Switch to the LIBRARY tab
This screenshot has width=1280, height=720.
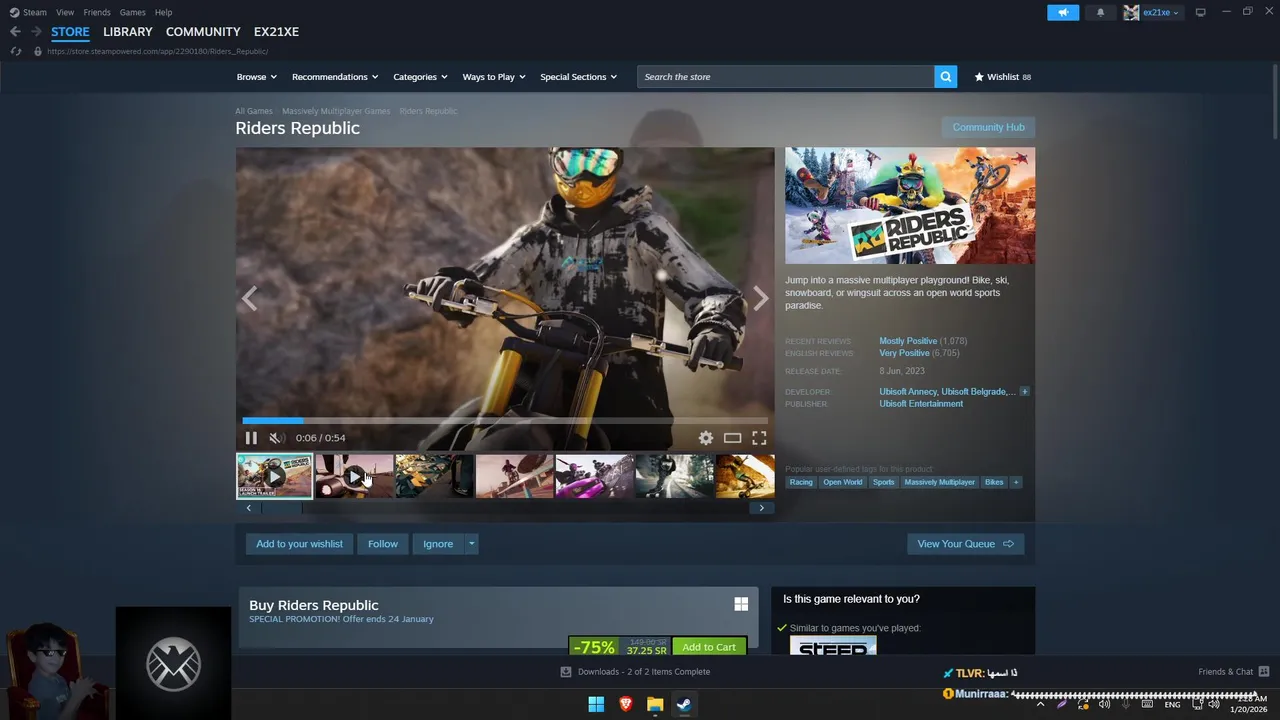(x=128, y=32)
